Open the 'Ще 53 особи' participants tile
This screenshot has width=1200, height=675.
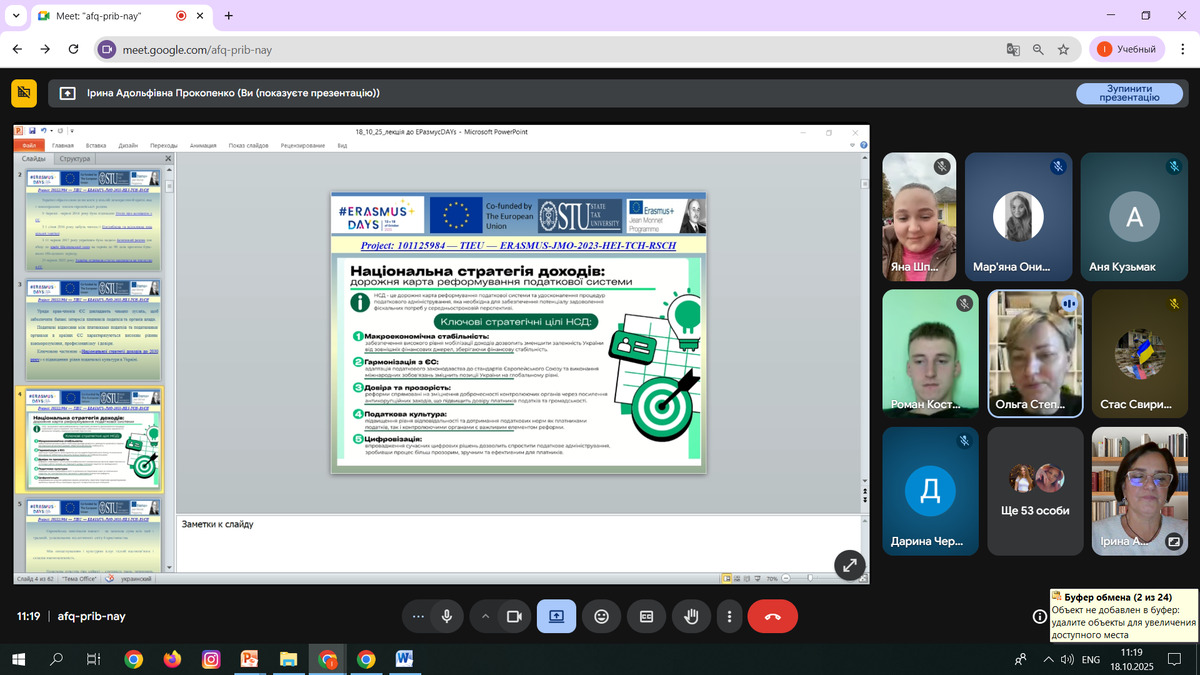(x=1035, y=490)
